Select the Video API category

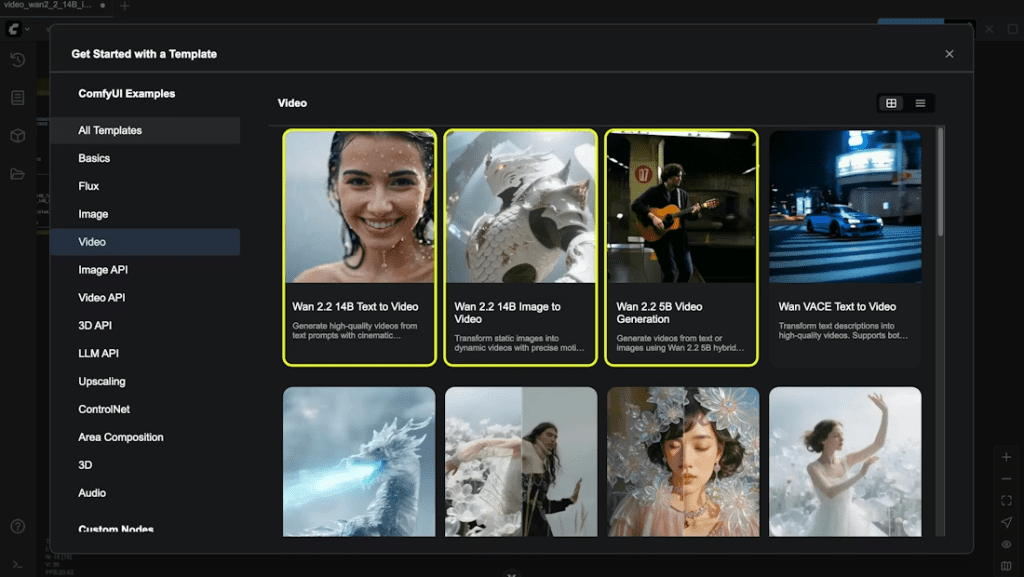pos(102,298)
